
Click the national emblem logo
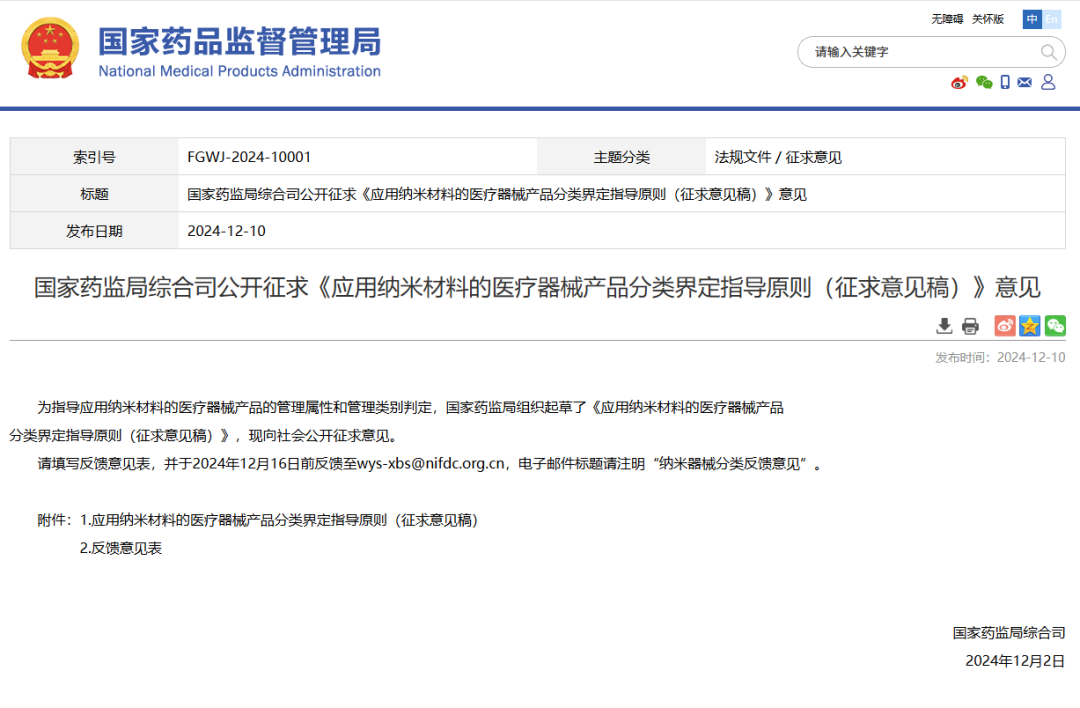(x=50, y=48)
